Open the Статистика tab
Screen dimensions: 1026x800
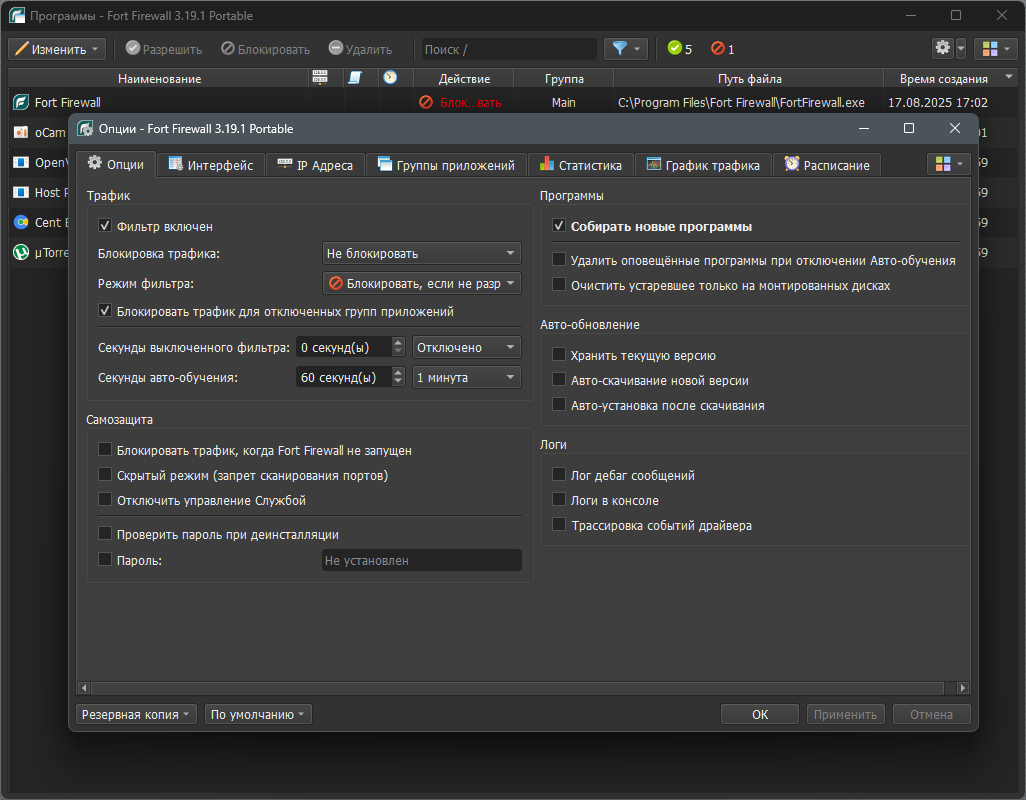pyautogui.click(x=580, y=165)
